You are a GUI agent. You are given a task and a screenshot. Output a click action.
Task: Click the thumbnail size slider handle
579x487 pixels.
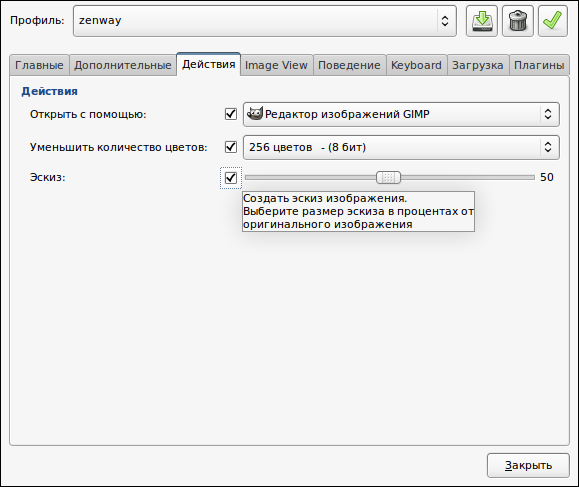388,178
